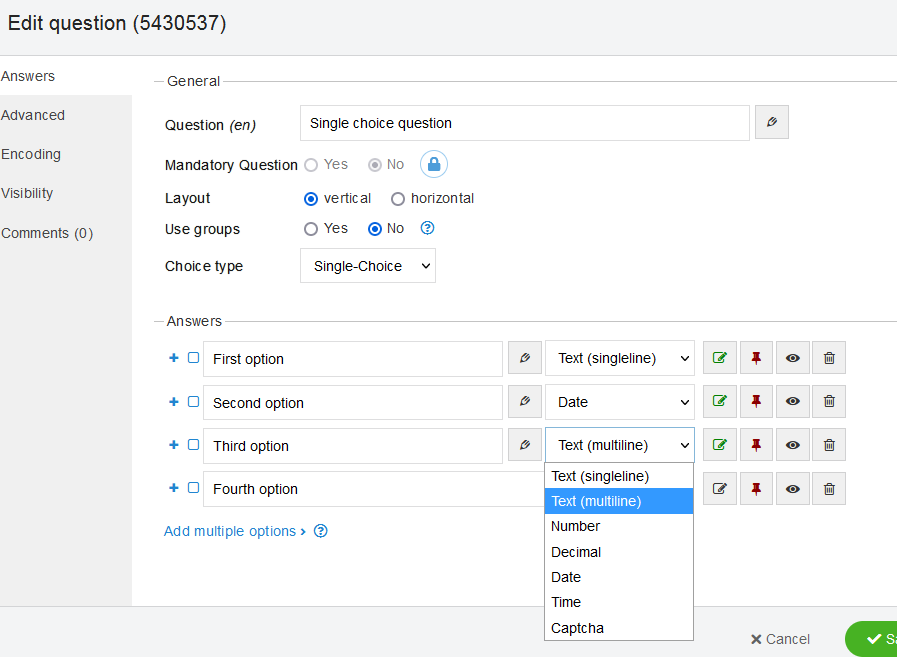897x657 pixels.
Task: Toggle the eye icon for First option
Action: (792, 358)
